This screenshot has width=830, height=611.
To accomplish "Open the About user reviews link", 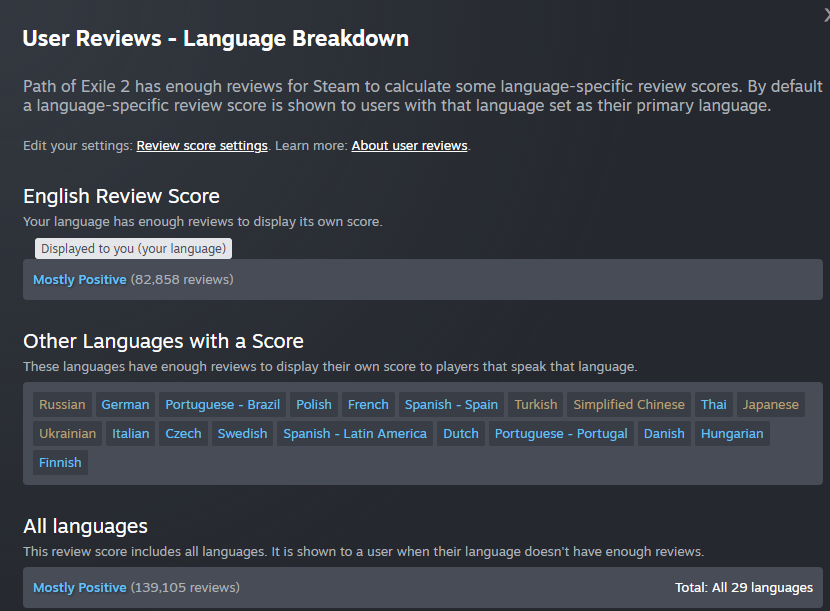I will pos(409,146).
